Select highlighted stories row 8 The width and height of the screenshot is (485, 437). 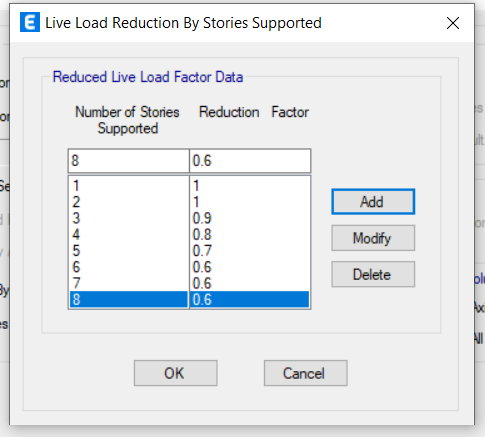[129, 299]
